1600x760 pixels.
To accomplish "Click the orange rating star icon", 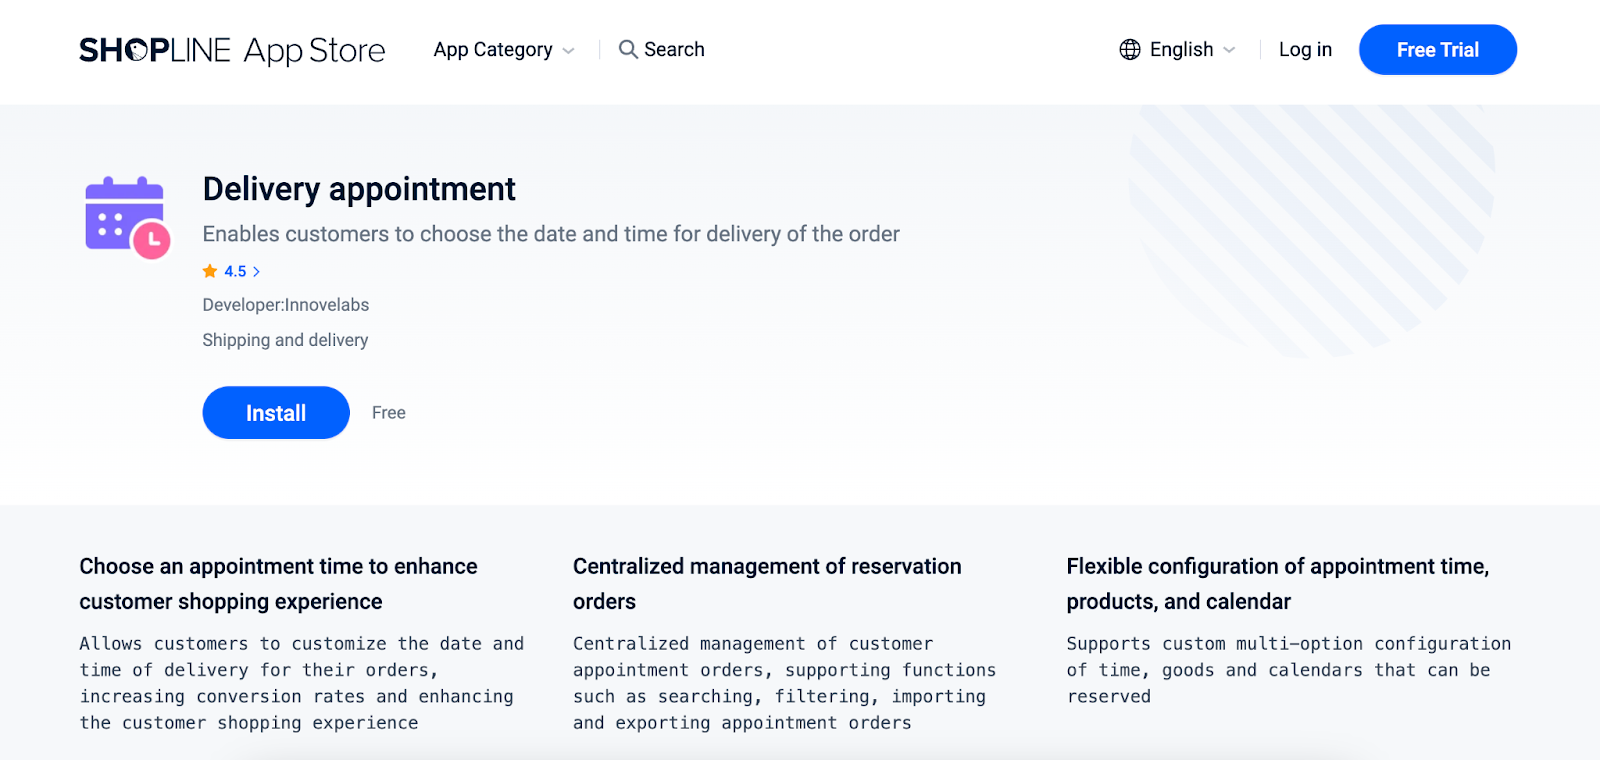I will click(210, 271).
